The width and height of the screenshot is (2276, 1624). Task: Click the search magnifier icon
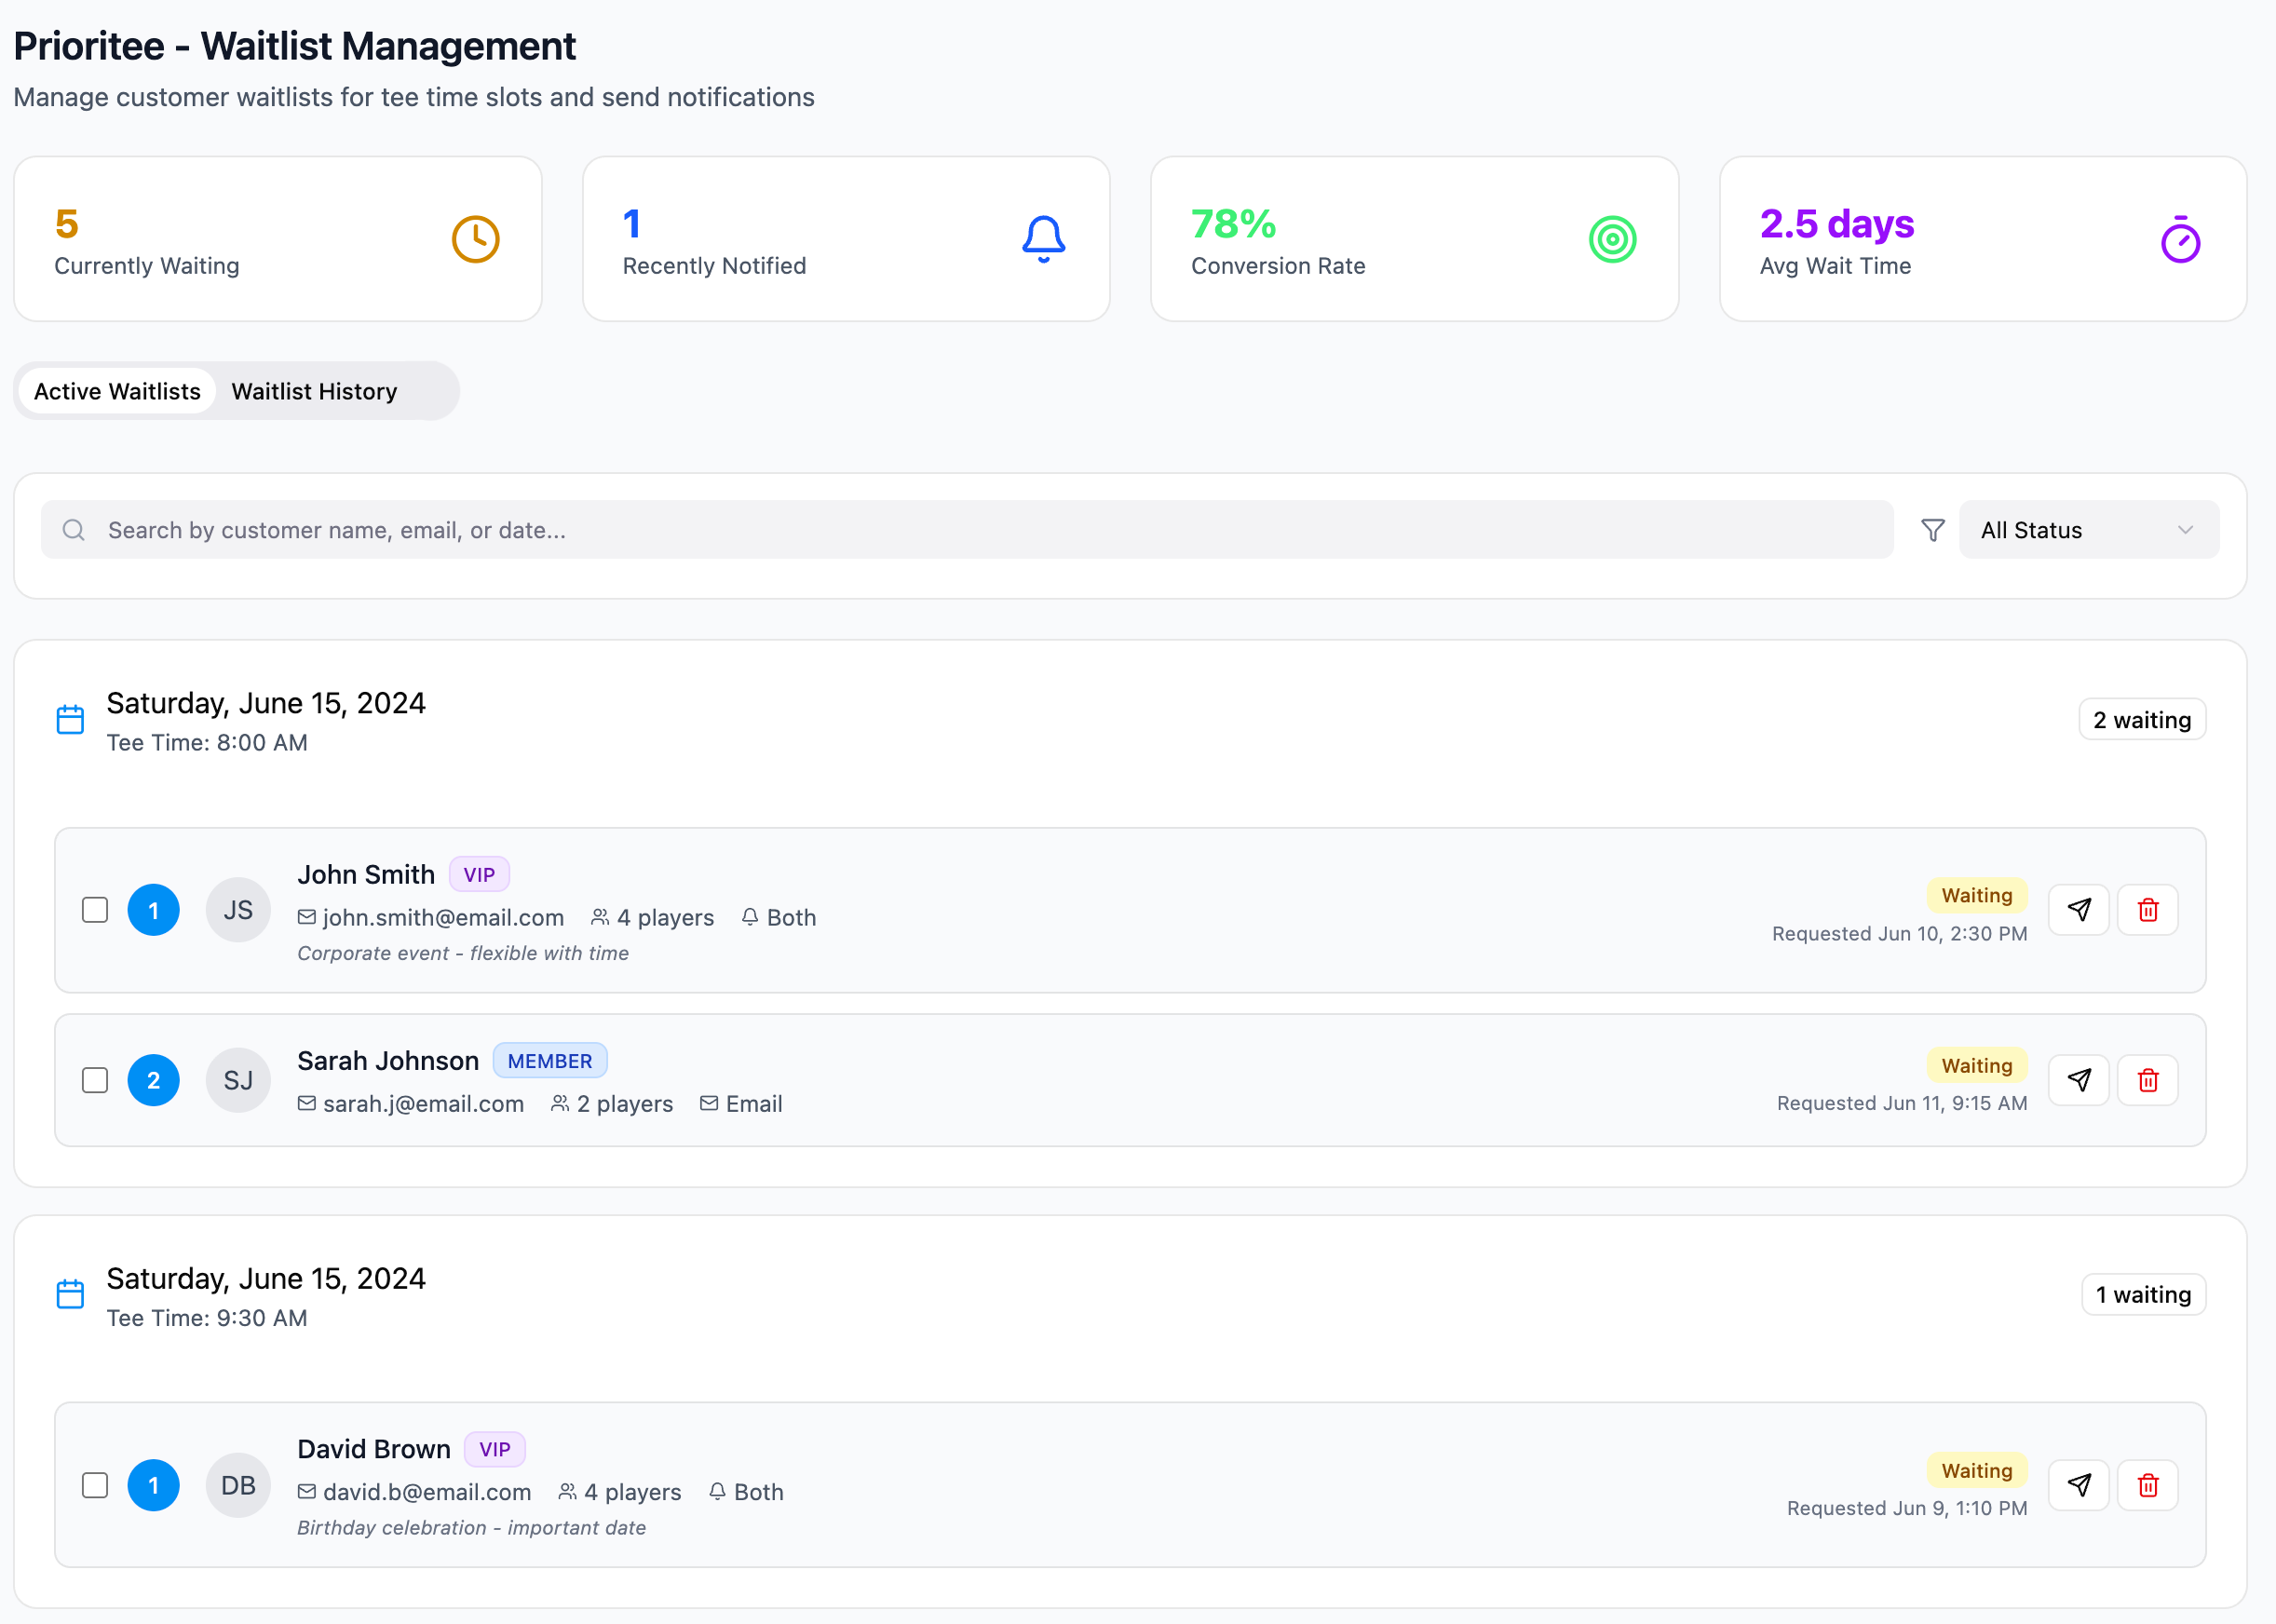point(74,530)
